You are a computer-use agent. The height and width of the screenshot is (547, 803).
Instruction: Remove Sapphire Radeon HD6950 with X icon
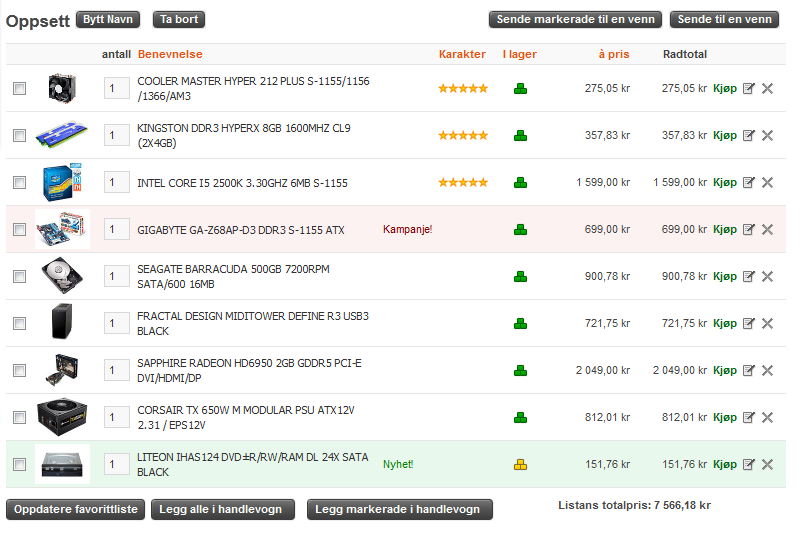click(767, 371)
